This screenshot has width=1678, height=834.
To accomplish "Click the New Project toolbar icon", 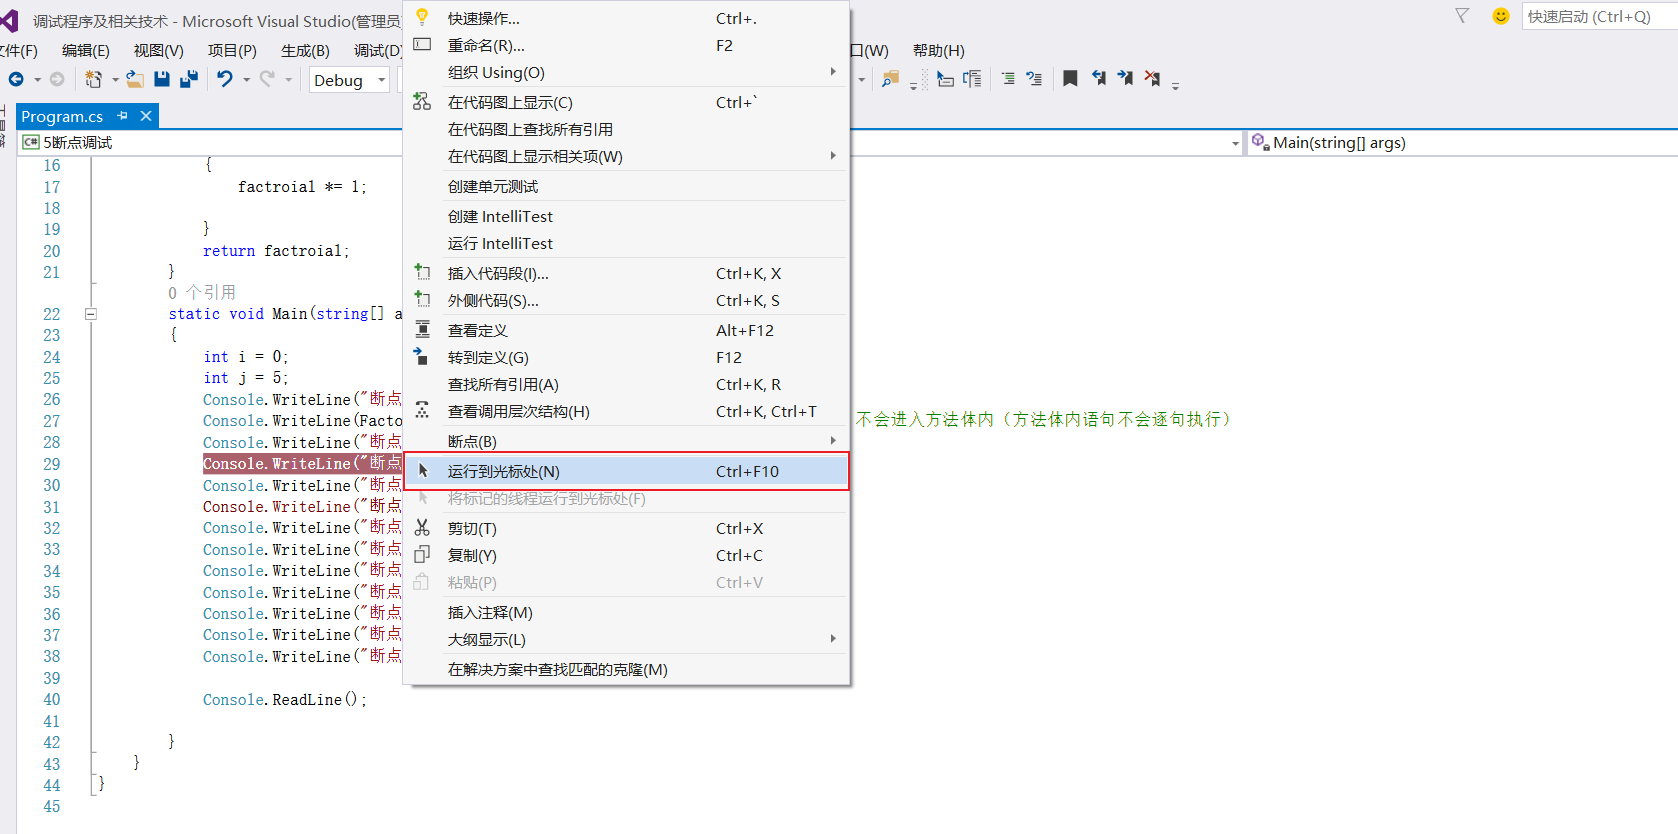I will [x=93, y=79].
